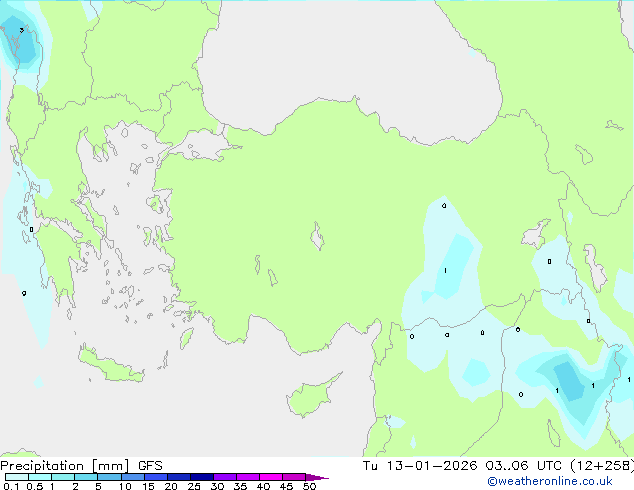Click the 'Precipitation [mm]' title text
This screenshot has width=634, height=490.
tap(65, 466)
